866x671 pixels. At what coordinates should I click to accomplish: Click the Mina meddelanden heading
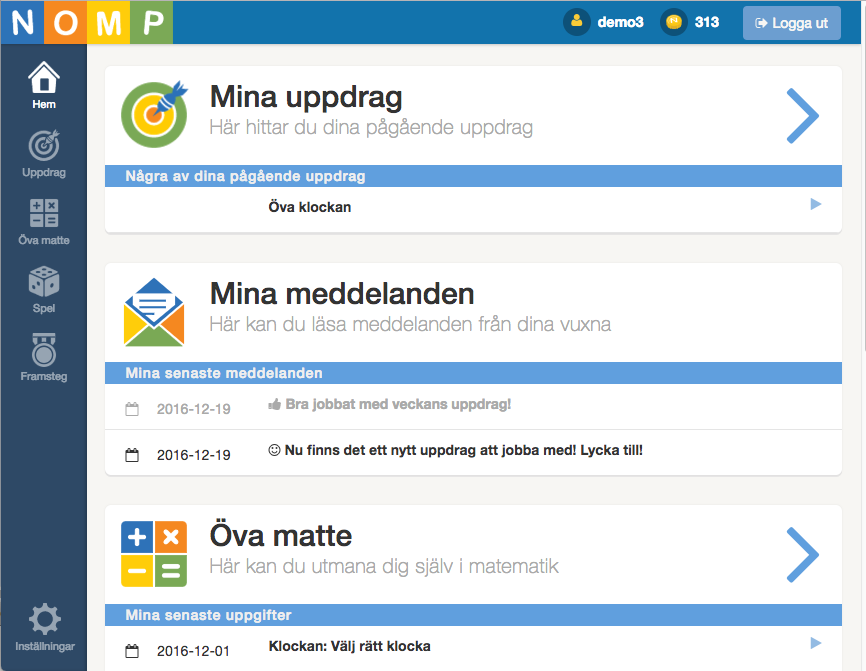click(x=342, y=294)
